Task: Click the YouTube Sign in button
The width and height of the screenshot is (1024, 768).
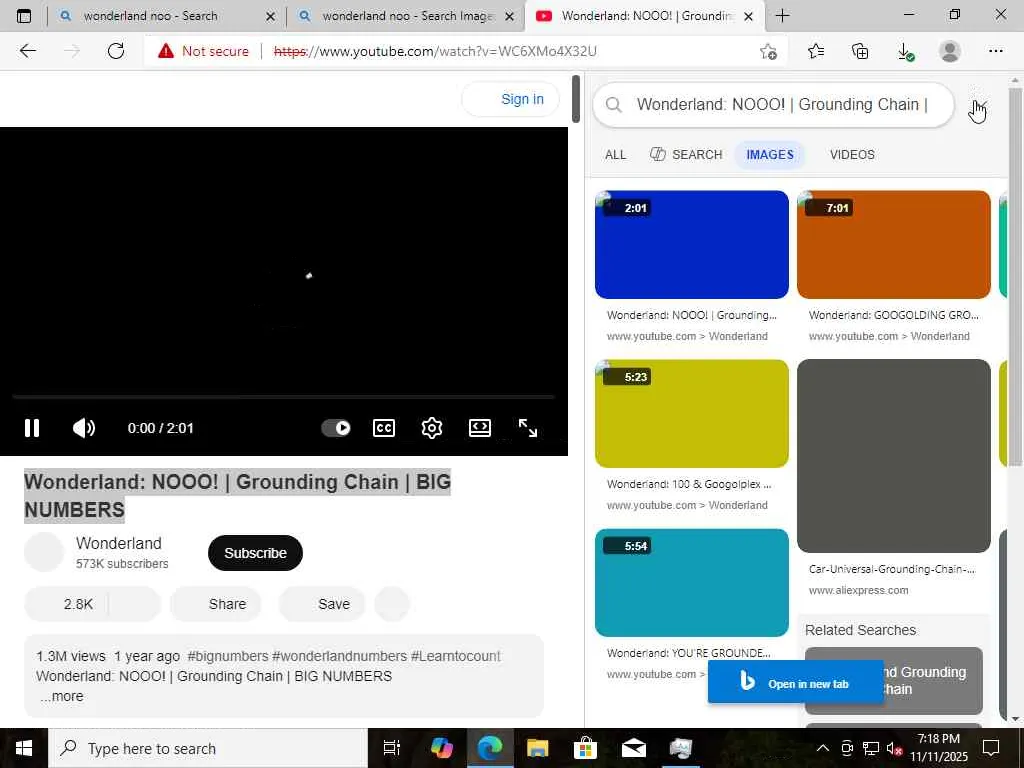Action: tap(511, 99)
